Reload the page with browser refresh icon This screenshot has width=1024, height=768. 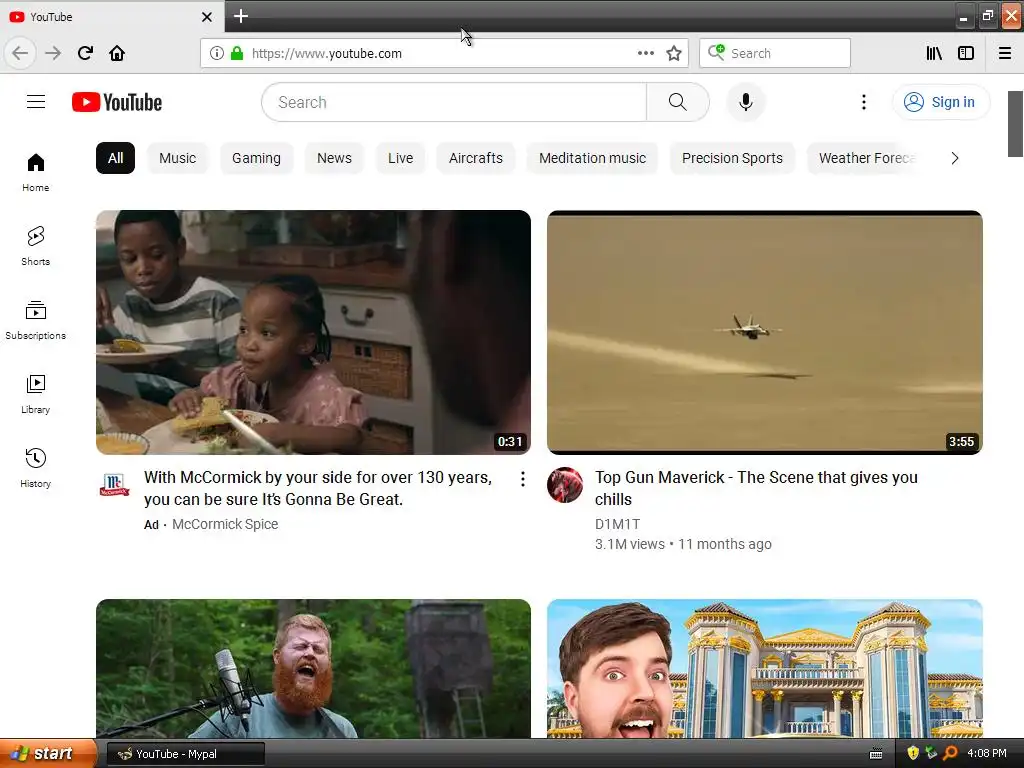[x=86, y=53]
